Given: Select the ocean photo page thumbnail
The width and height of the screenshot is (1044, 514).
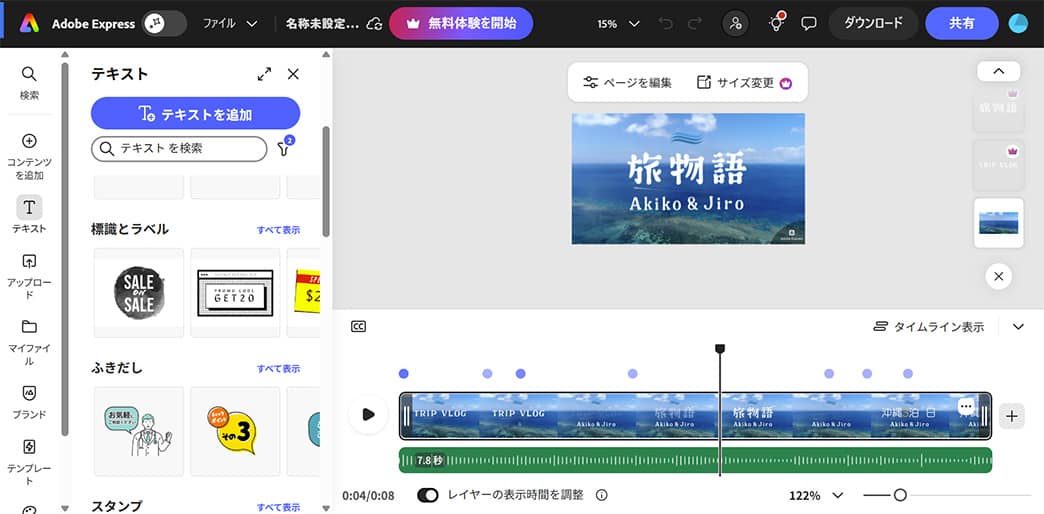Looking at the screenshot, I should point(998,223).
